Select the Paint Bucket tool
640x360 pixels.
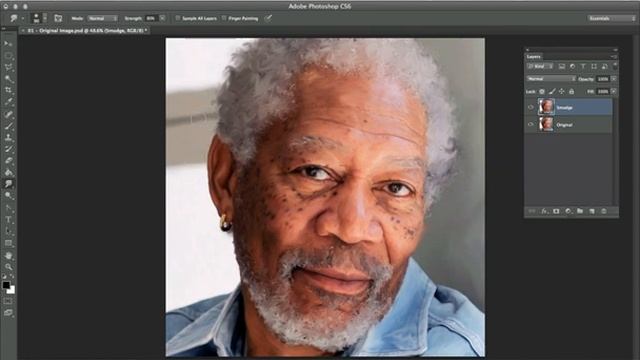(8, 172)
